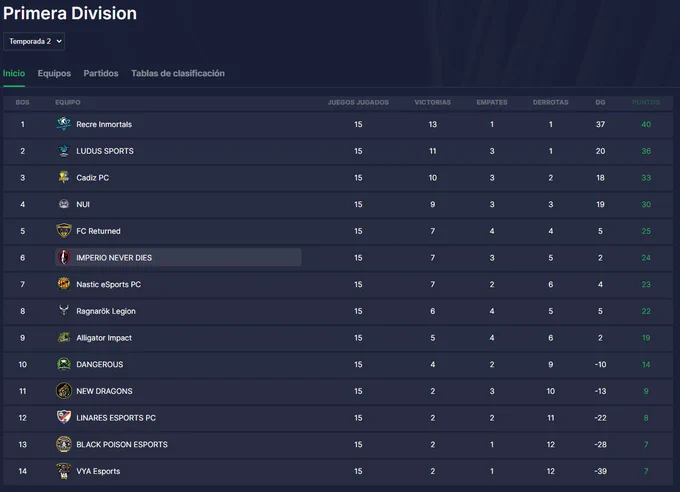Screen dimensions: 680x492
Task: Click NUI points value 30
Action: coord(646,204)
